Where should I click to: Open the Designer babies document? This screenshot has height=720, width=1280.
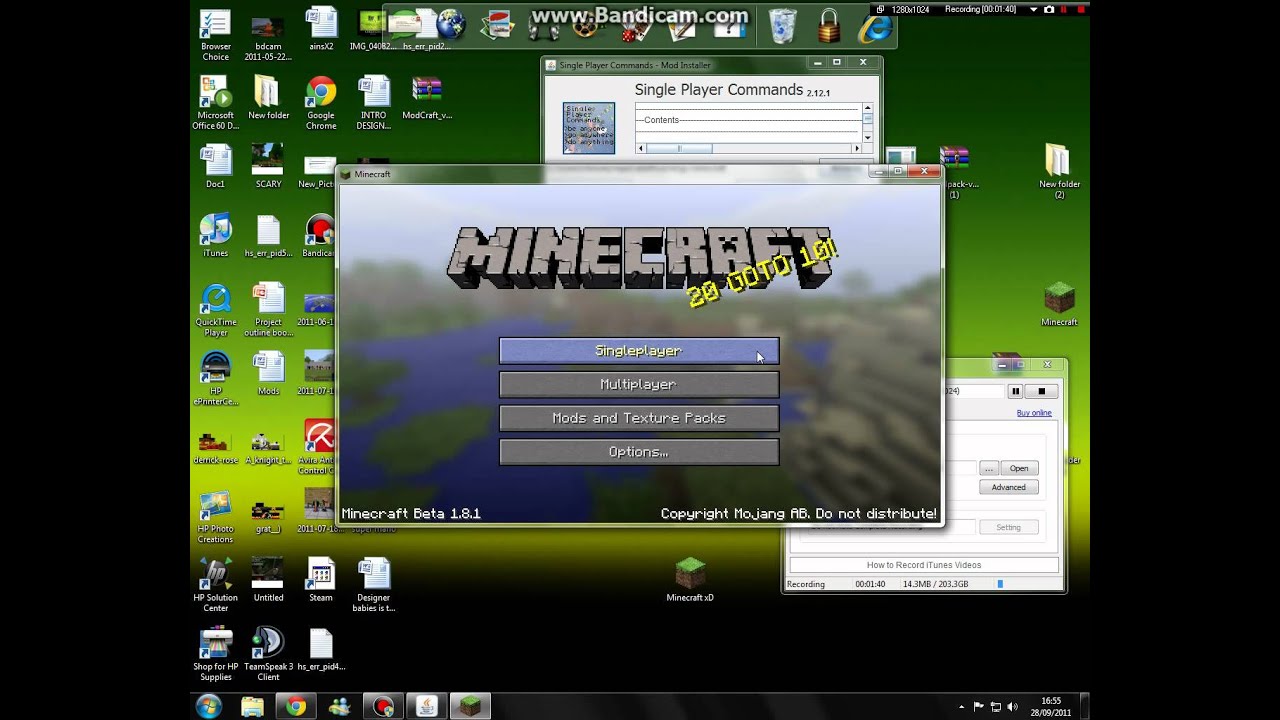(x=374, y=586)
